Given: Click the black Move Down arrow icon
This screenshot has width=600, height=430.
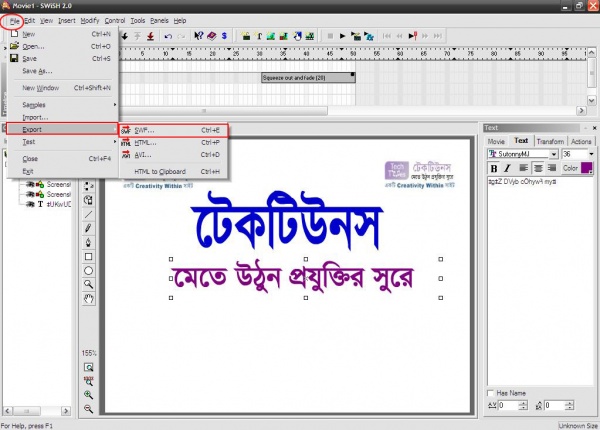Looking at the screenshot, I should coord(124,36).
